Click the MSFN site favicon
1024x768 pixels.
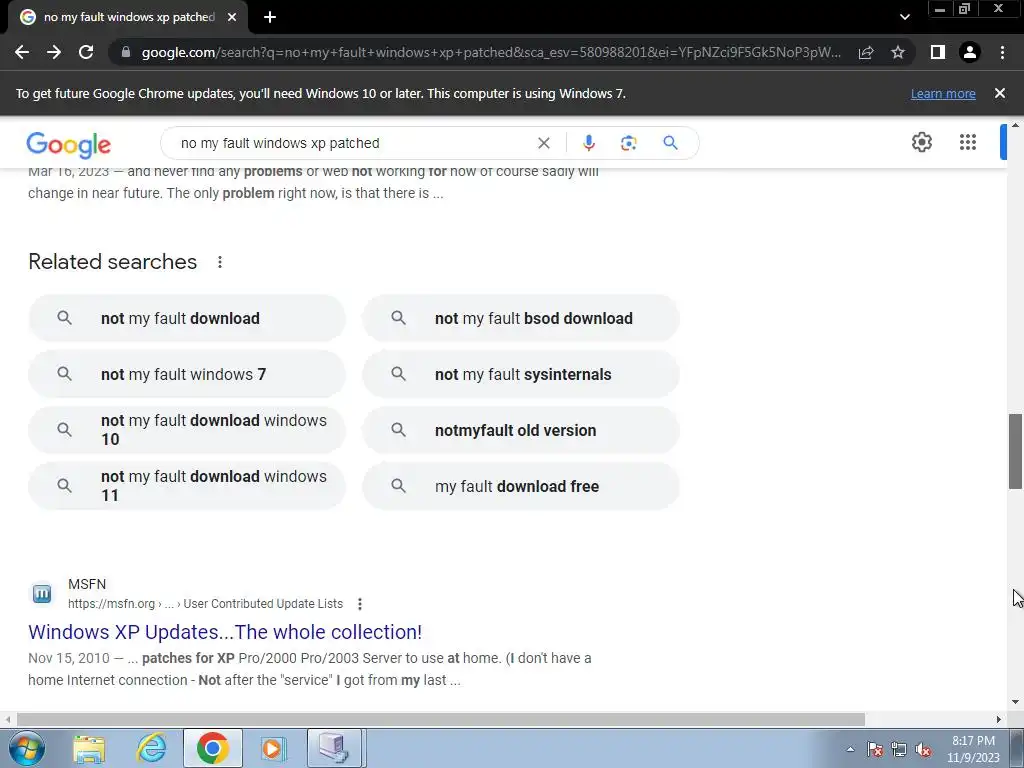(x=42, y=594)
